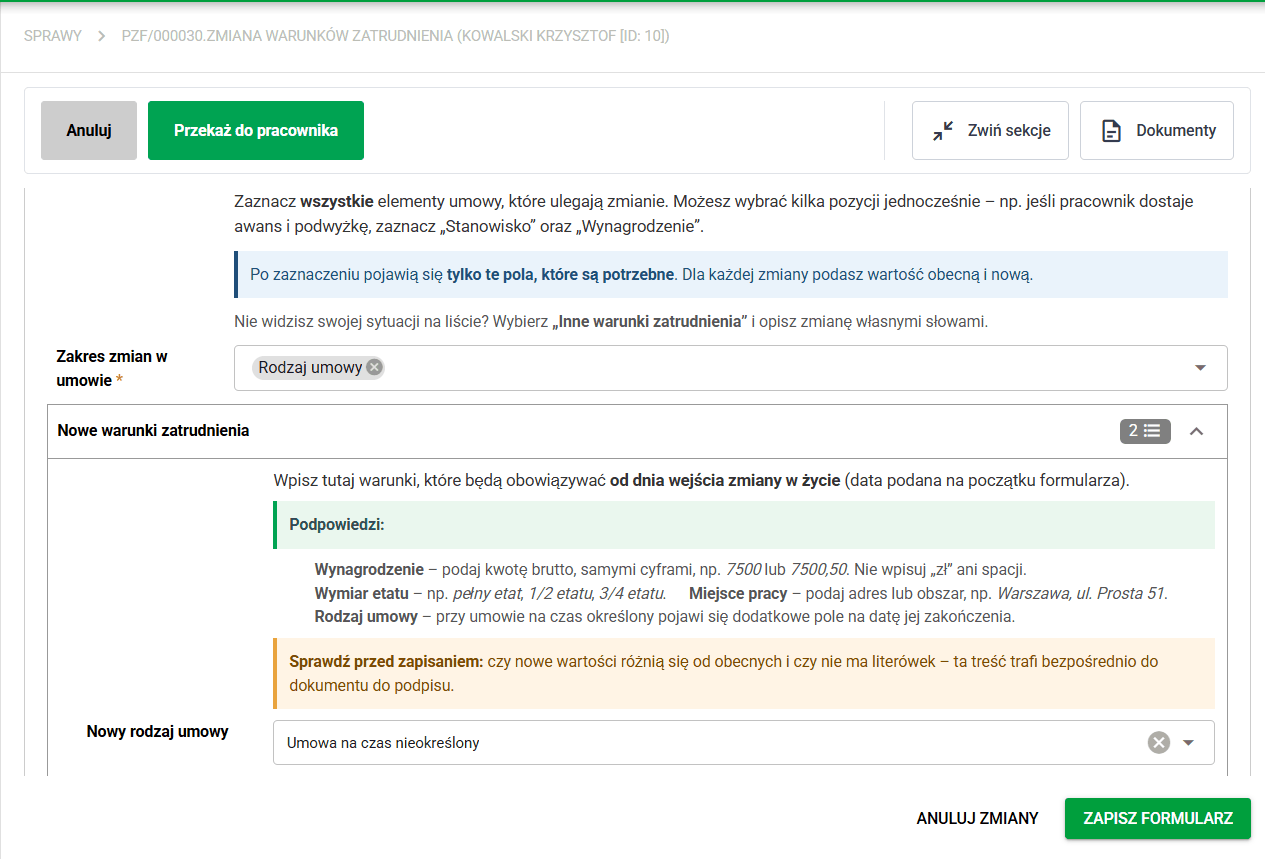Click the Wpisz tutaj warunki instruction text
The image size is (1265, 859).
701,480
